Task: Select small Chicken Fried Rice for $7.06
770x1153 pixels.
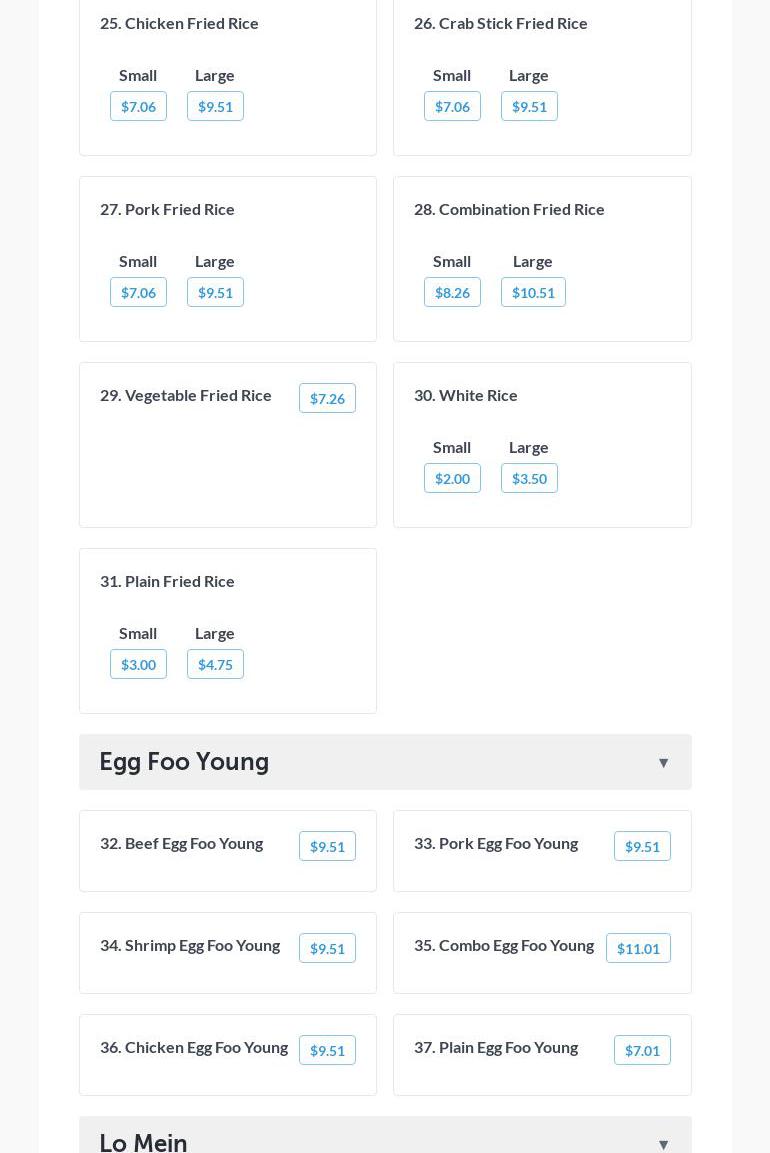Action: pos(138,107)
